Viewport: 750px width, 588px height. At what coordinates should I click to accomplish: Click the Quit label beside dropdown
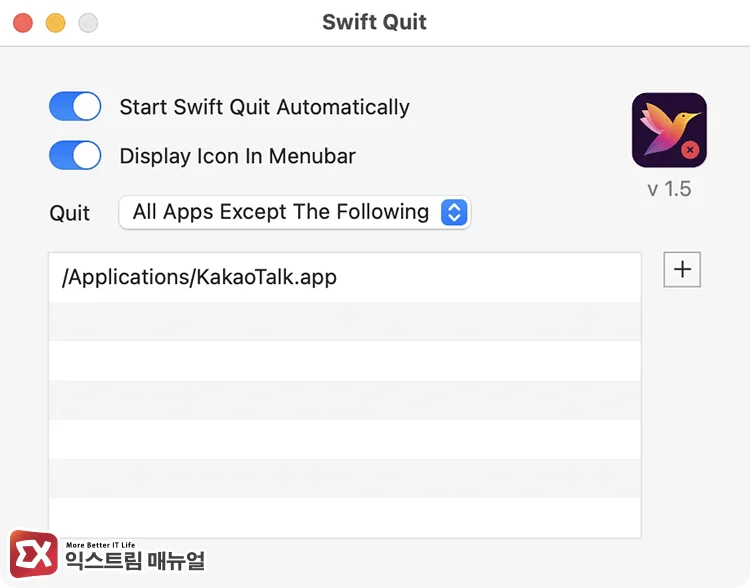(x=69, y=213)
